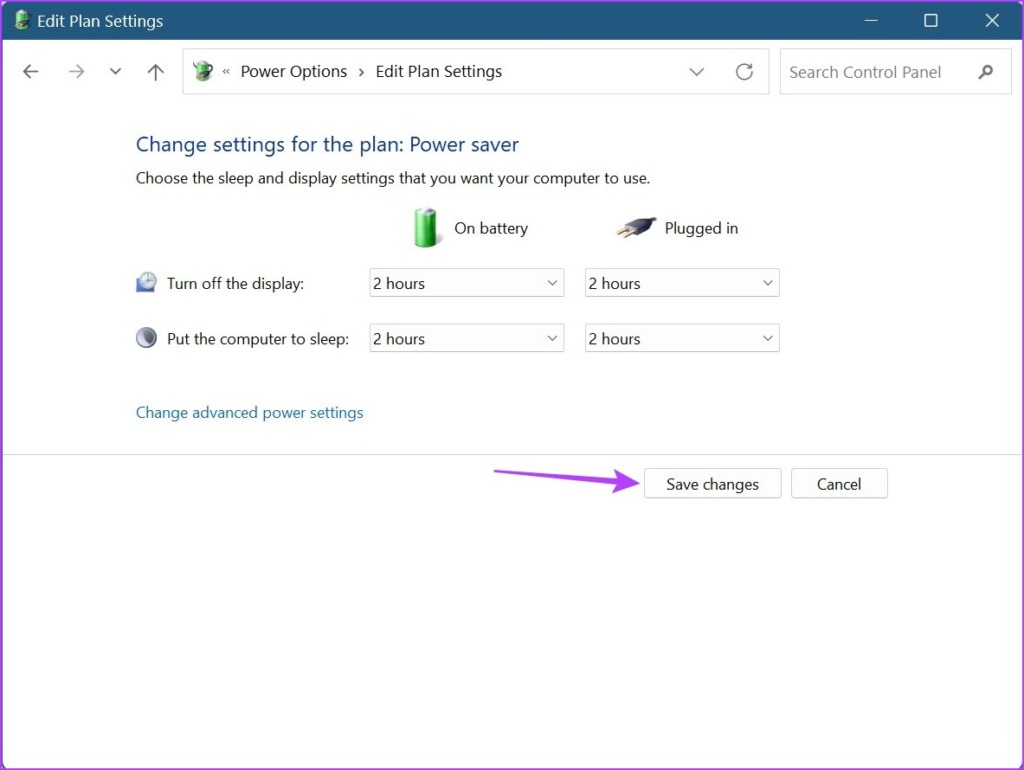
Task: Open Change advanced power settings link
Action: click(249, 412)
